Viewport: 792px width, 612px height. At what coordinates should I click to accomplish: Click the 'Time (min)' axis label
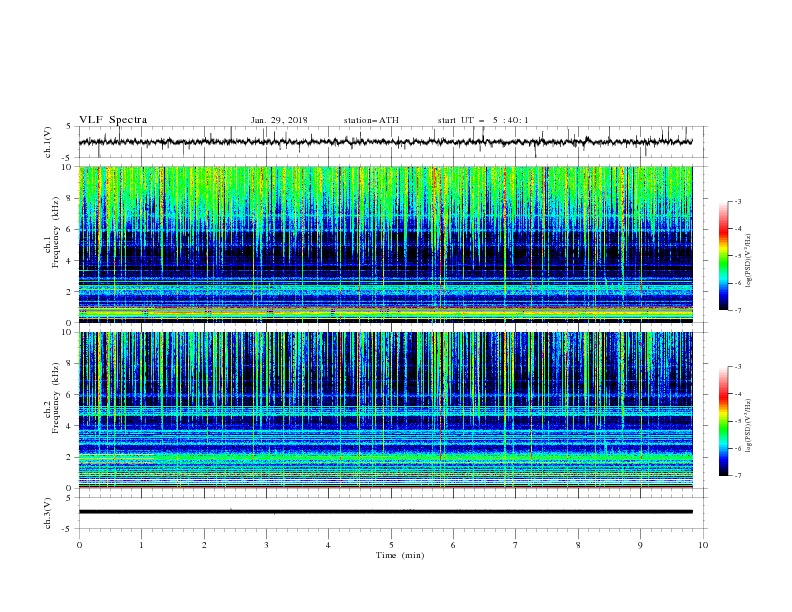tap(400, 555)
